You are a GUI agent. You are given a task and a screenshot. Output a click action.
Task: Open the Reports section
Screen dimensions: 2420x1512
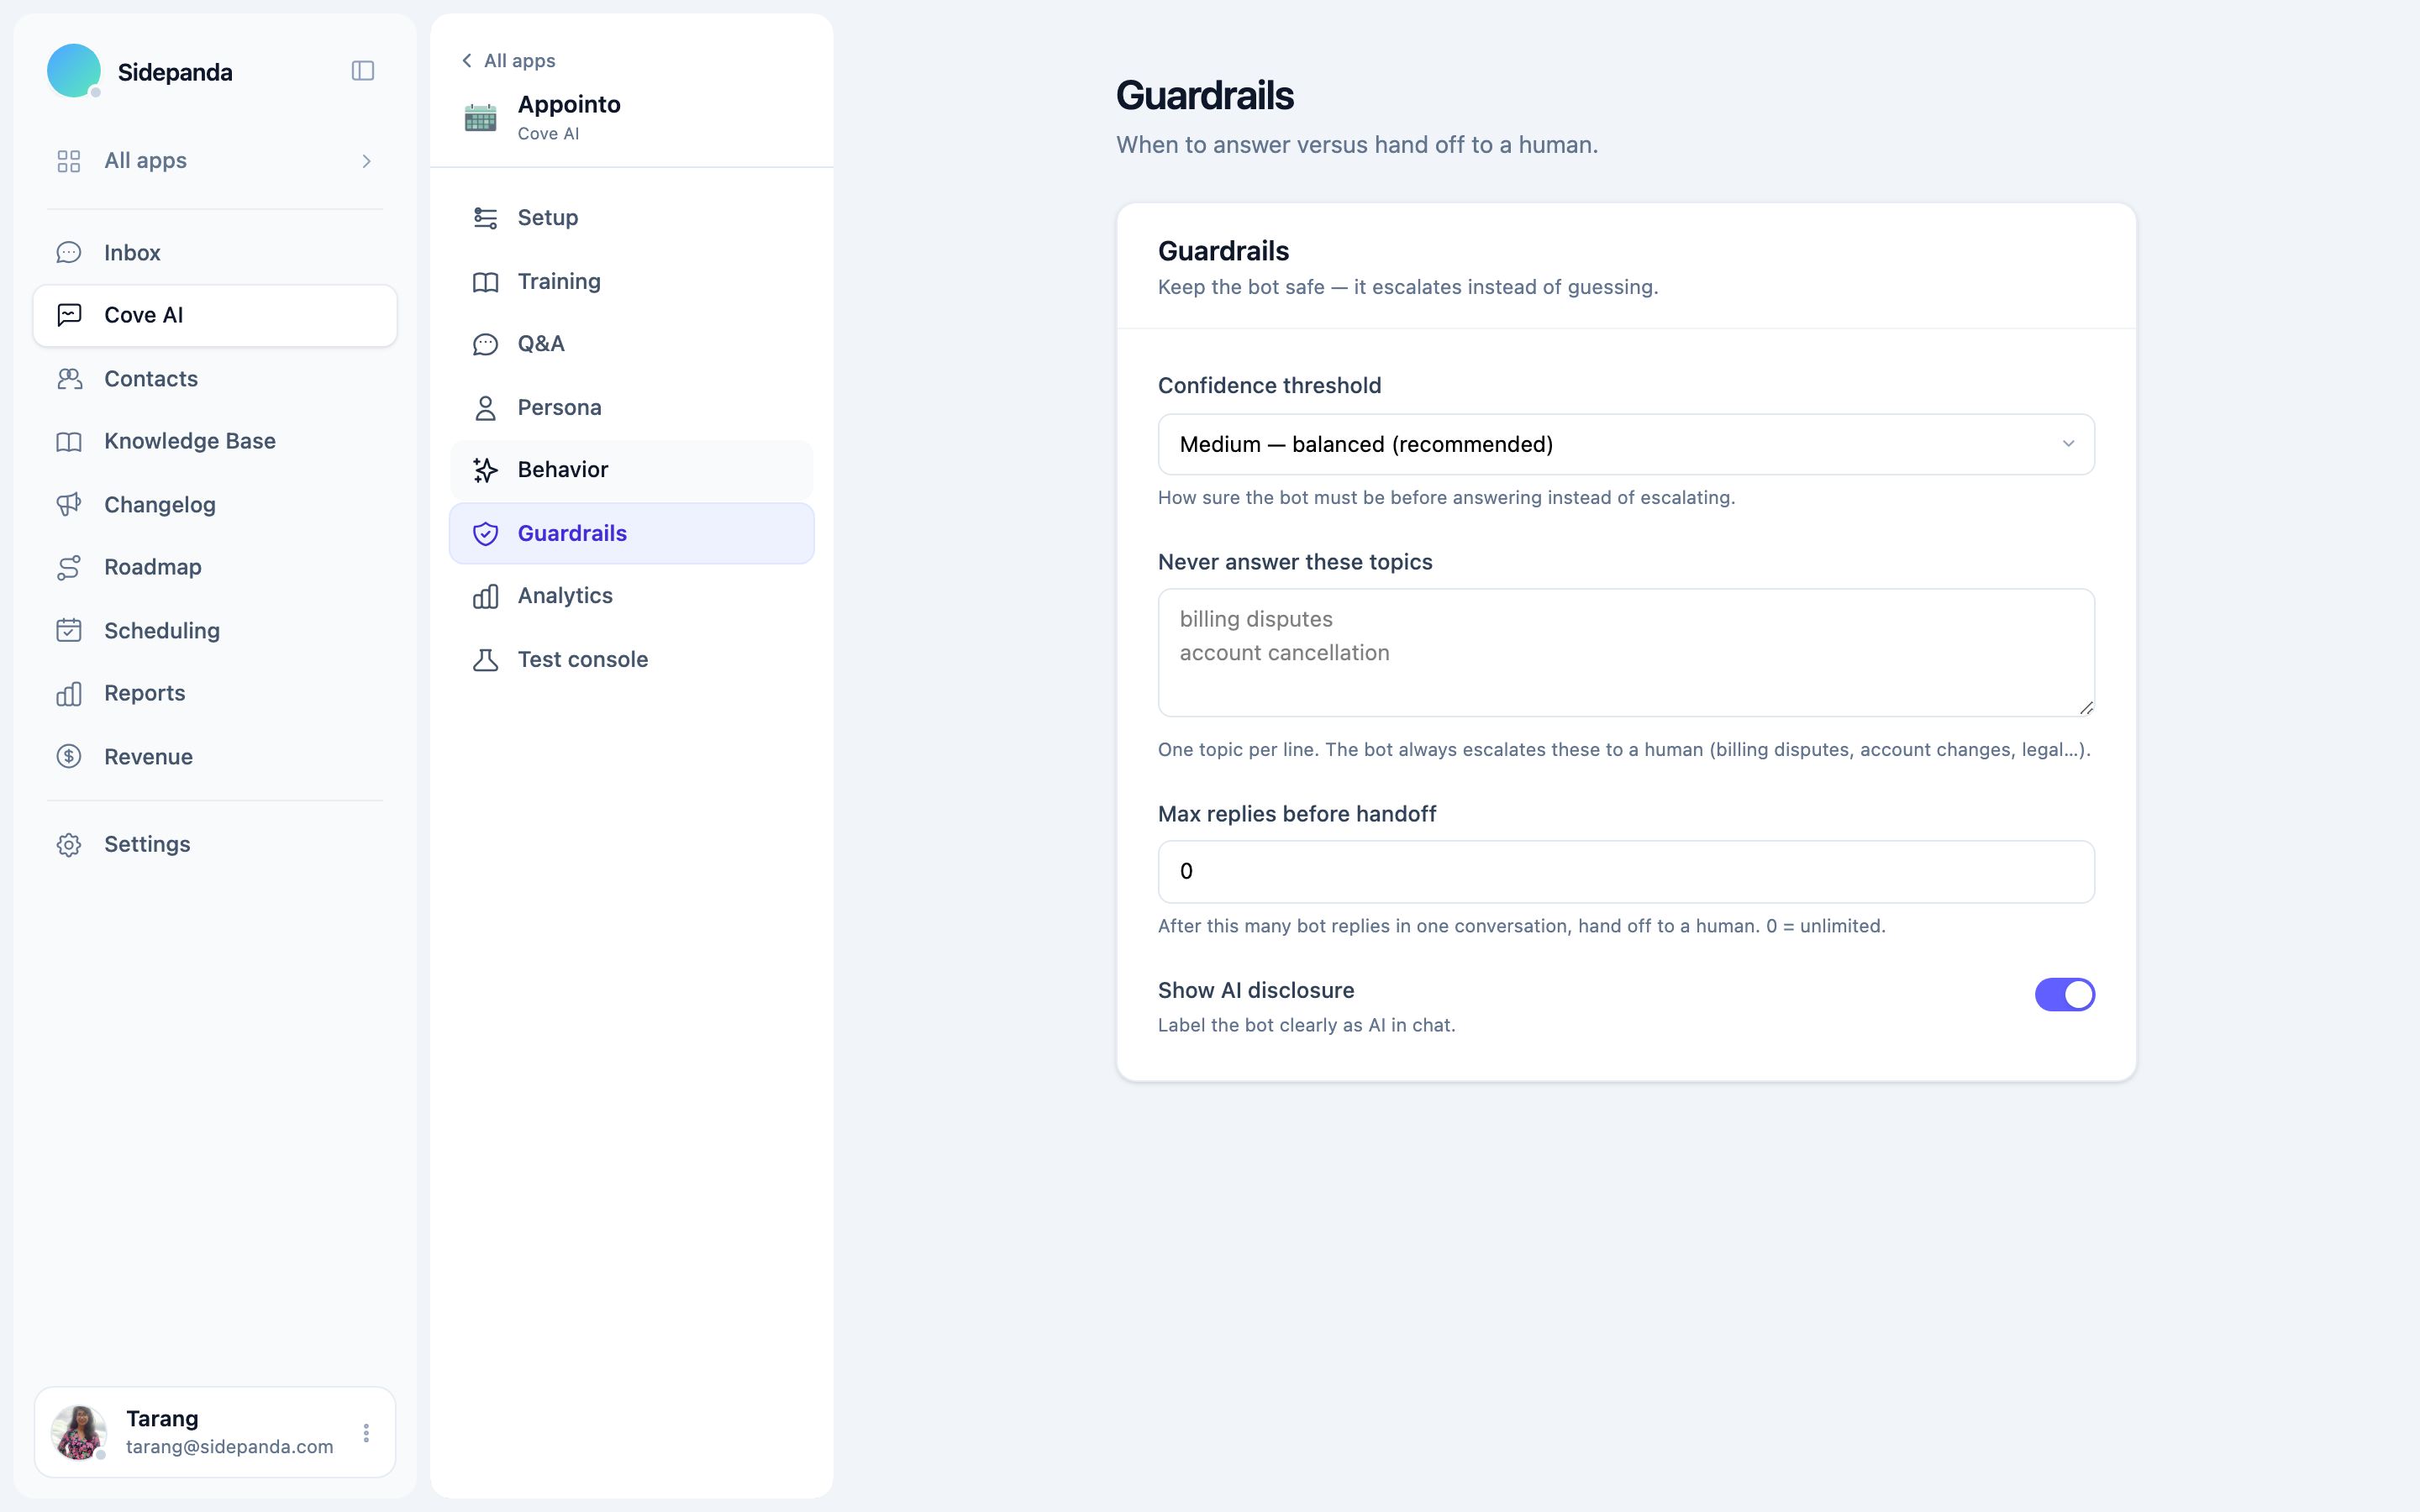click(215, 693)
